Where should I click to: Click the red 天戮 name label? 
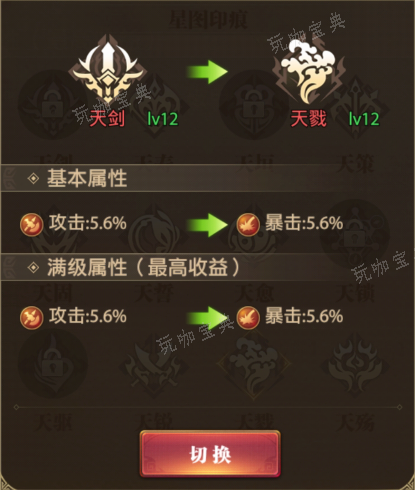[308, 118]
